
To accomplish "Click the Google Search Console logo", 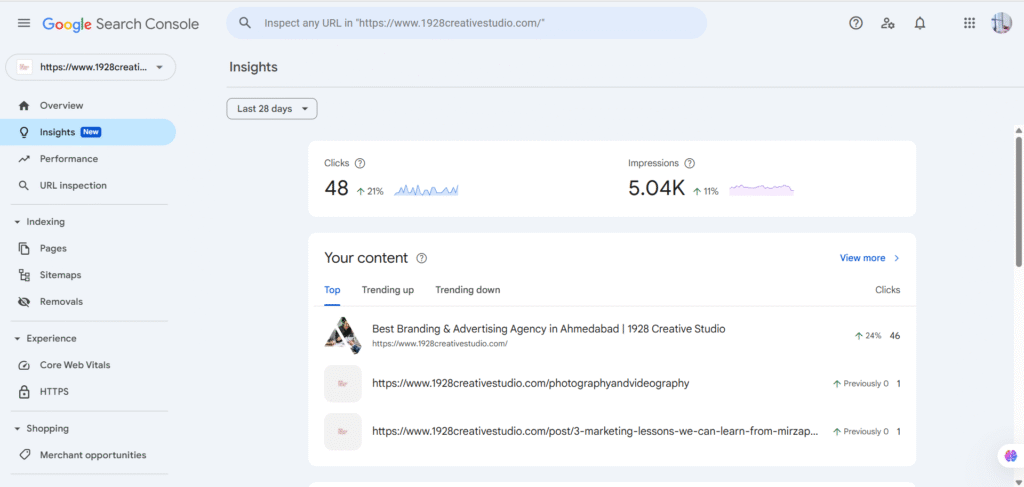I will (121, 24).
